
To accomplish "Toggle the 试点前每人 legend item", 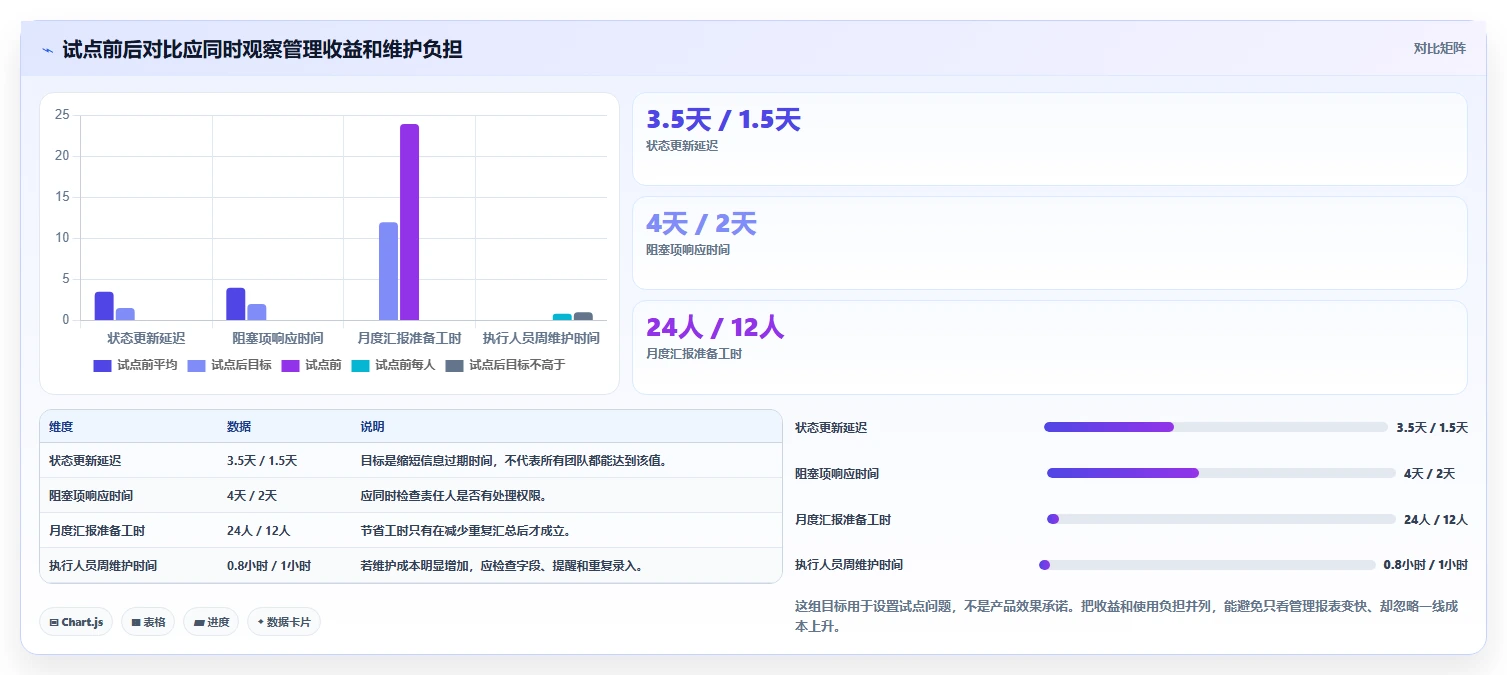I will coord(393,365).
